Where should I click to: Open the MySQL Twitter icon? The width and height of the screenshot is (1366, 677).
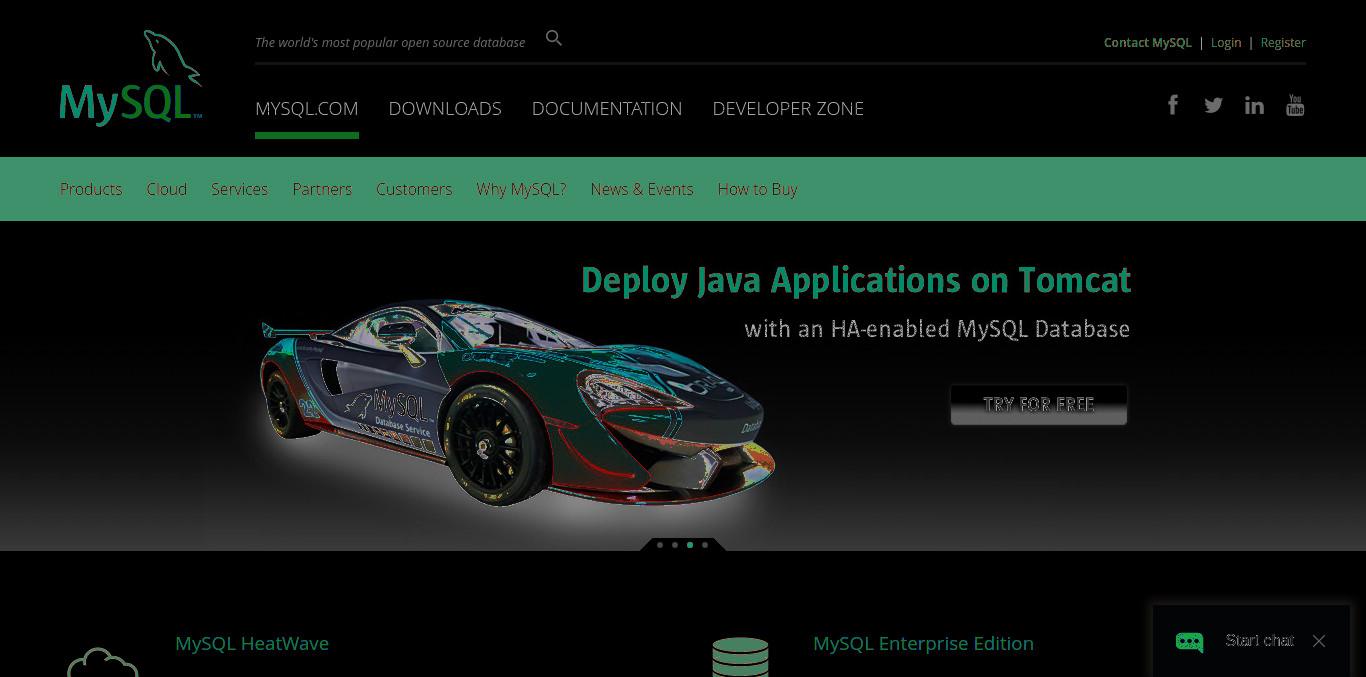pyautogui.click(x=1213, y=105)
